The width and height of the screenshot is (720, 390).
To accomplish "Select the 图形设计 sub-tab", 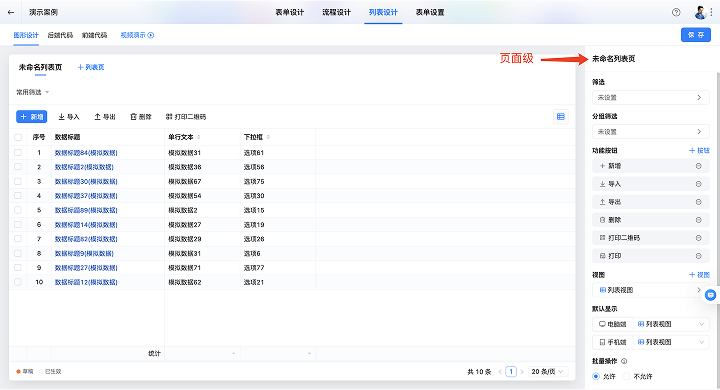I will pyautogui.click(x=26, y=35).
